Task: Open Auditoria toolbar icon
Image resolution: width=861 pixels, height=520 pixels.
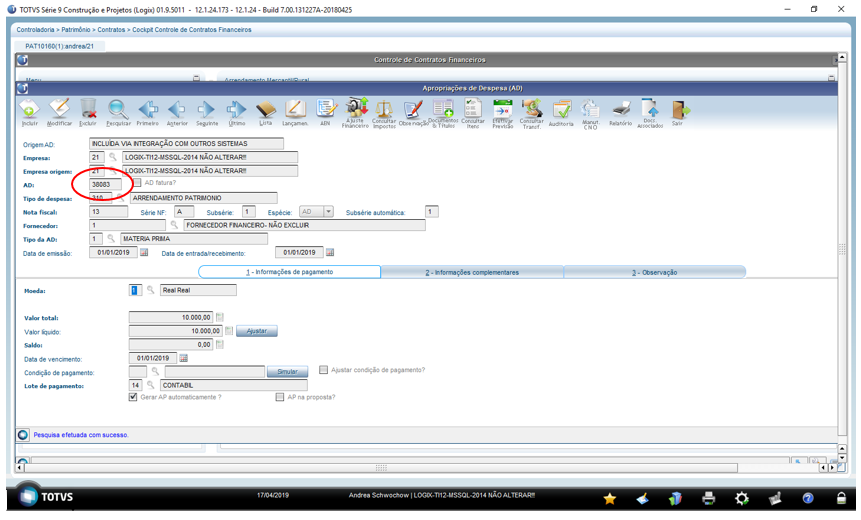Action: tap(561, 112)
